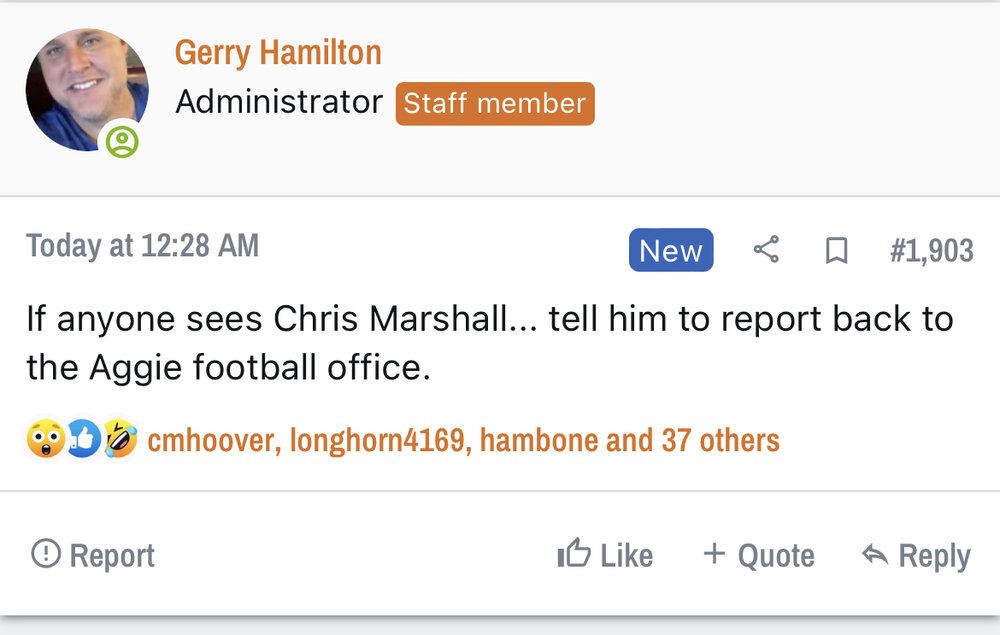Click the green online status badge
This screenshot has height=635, width=1000.
pyautogui.click(x=123, y=142)
